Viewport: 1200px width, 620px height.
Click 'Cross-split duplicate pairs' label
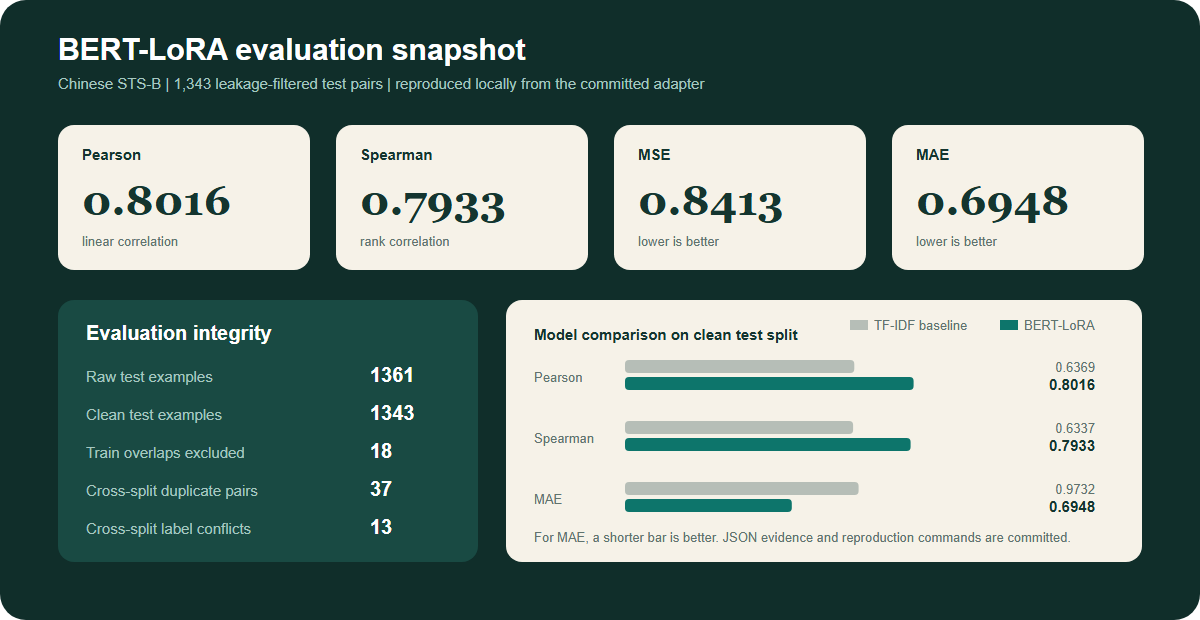click(x=172, y=491)
